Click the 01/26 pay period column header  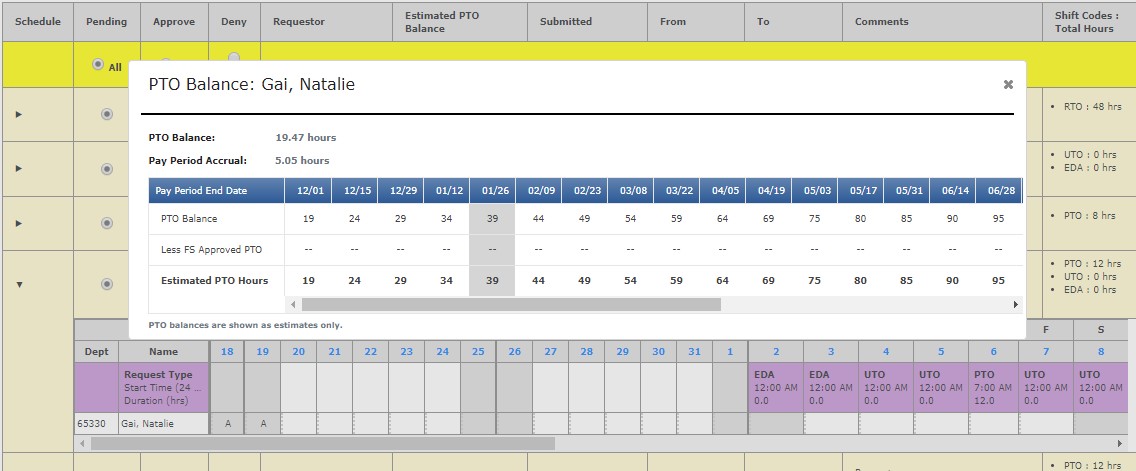492,190
